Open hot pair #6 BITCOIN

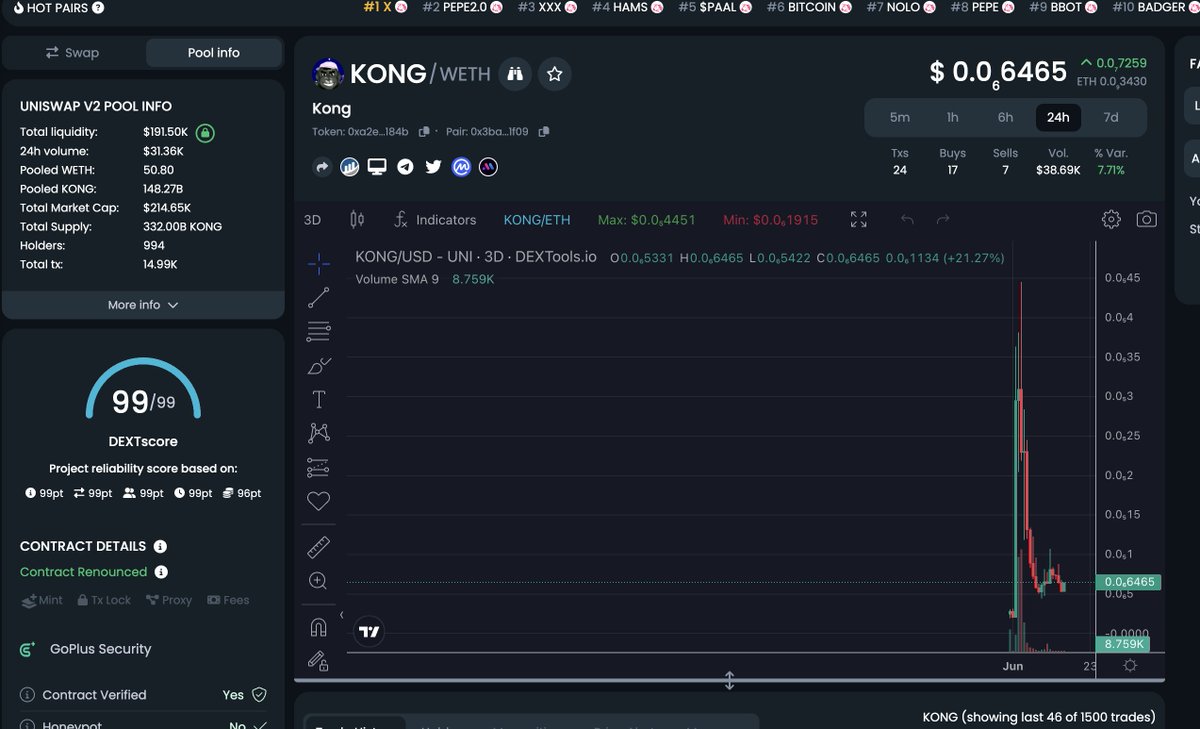[808, 7]
